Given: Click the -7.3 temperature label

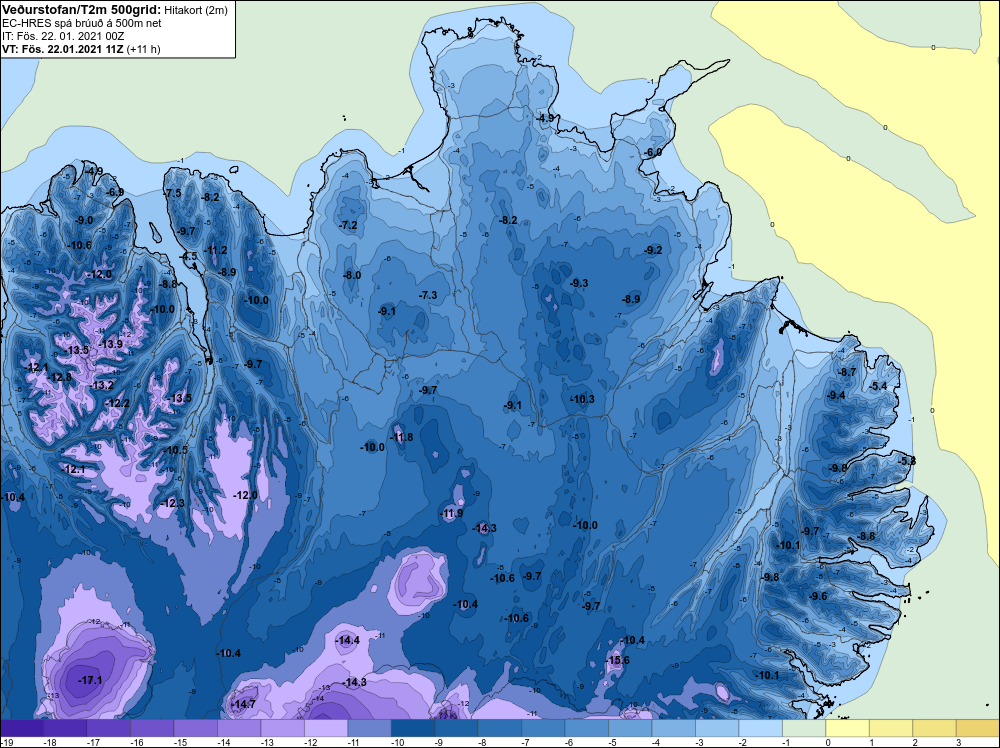Looking at the screenshot, I should tap(428, 295).
